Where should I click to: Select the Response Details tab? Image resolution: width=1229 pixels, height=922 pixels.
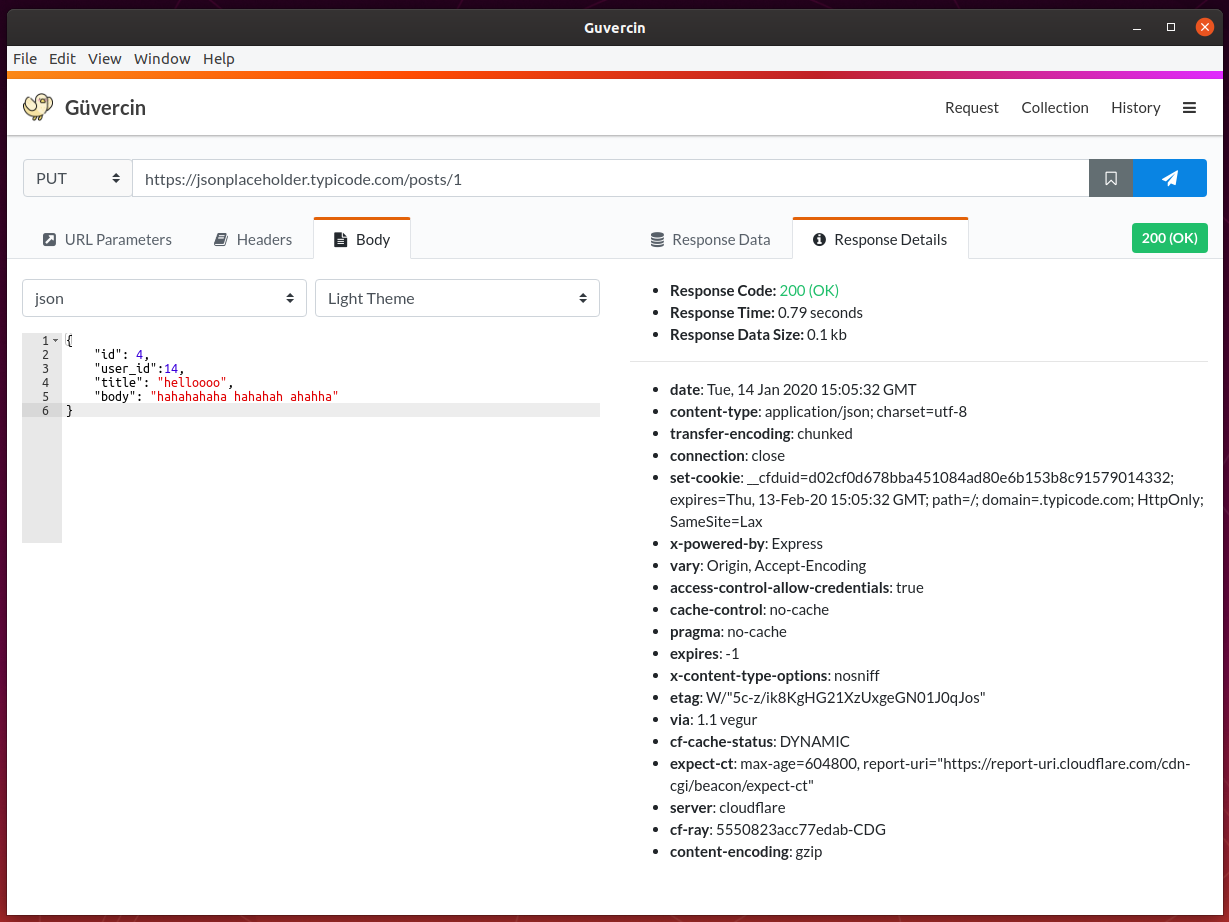[880, 238]
